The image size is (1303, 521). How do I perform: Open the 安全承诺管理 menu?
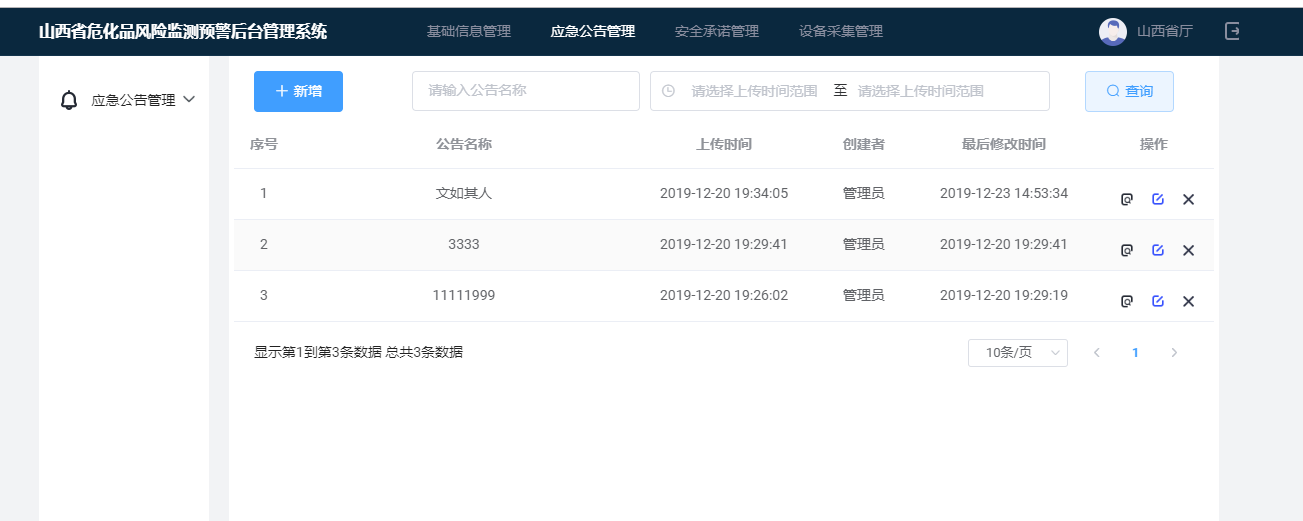pos(717,32)
